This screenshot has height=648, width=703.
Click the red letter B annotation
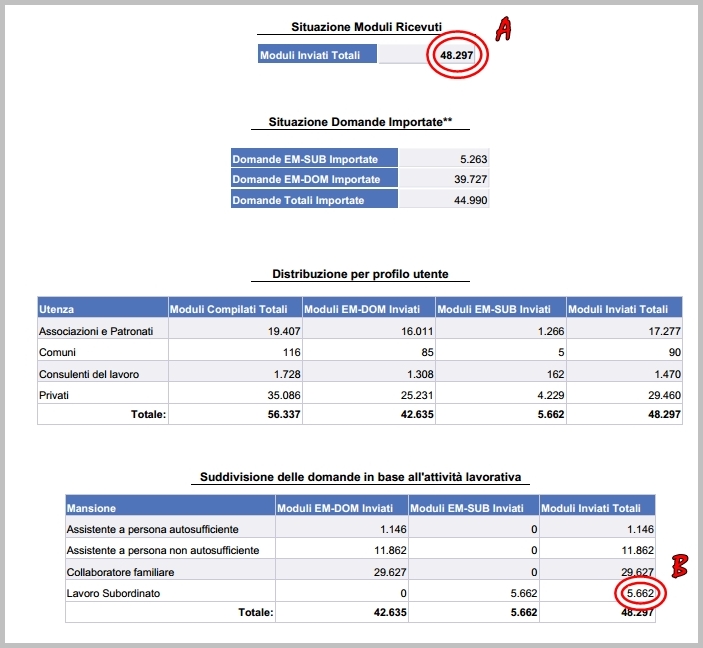678,567
